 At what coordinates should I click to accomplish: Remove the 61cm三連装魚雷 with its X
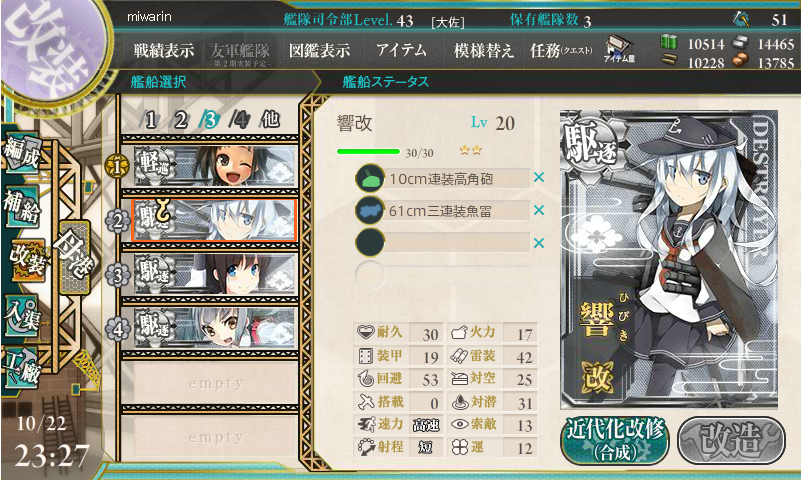[x=538, y=210]
